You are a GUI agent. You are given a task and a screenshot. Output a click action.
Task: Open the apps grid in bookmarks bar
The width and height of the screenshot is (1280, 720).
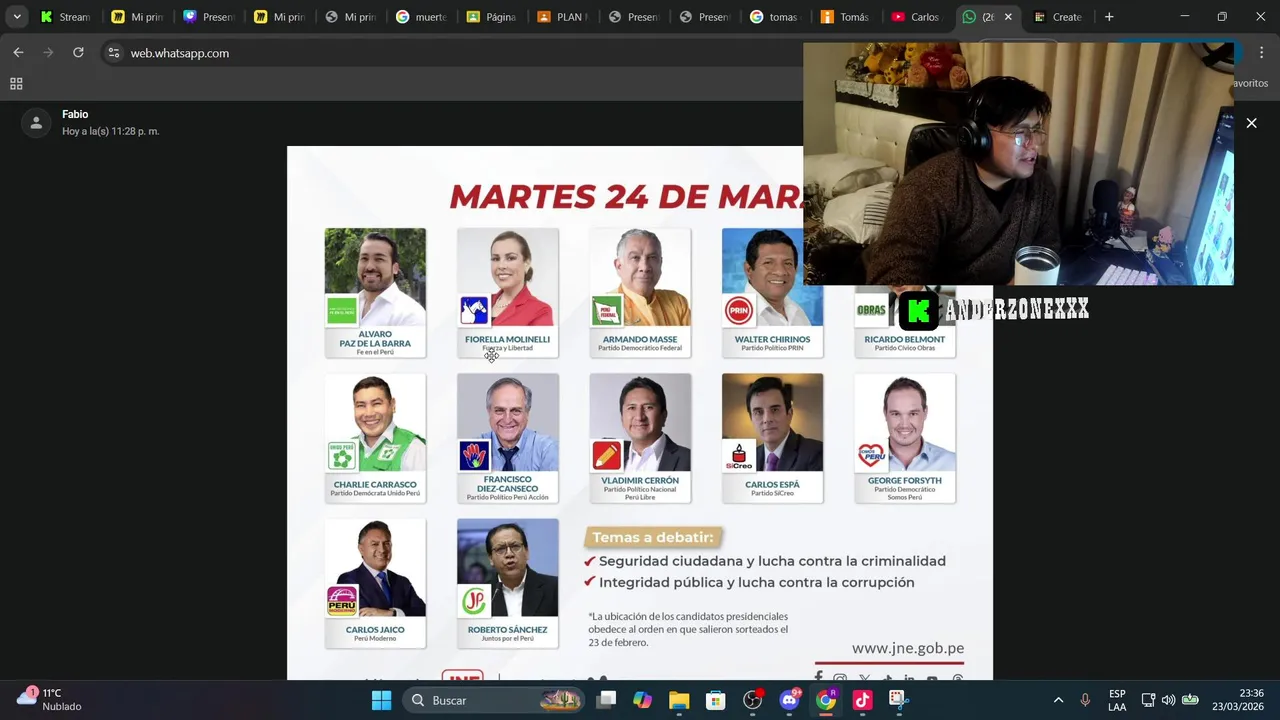(16, 84)
